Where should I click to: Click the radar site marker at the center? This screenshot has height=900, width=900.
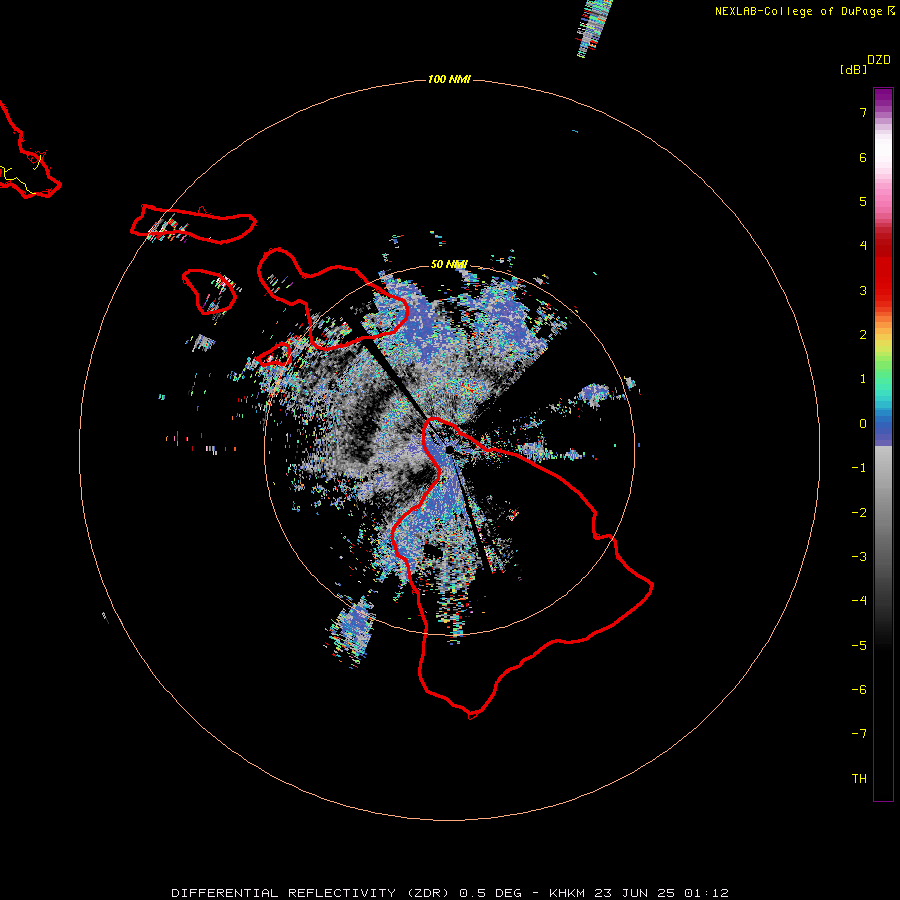point(449,449)
